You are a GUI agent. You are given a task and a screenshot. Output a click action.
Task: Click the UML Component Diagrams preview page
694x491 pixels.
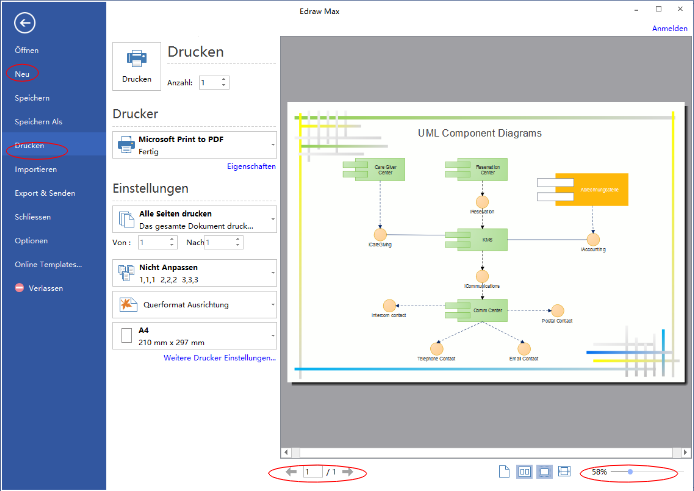click(486, 242)
